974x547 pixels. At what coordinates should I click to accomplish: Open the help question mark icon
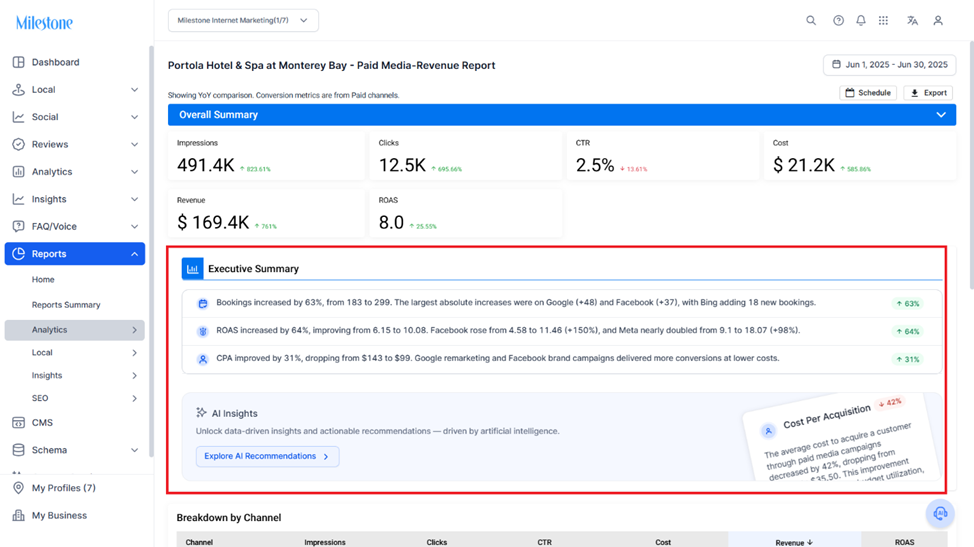838,20
